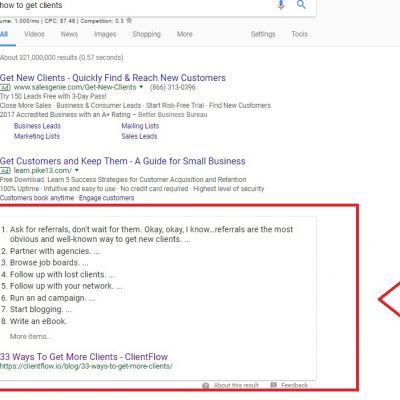Click into the search query input field
Screen dimensions: 400x400
click(x=137, y=5)
